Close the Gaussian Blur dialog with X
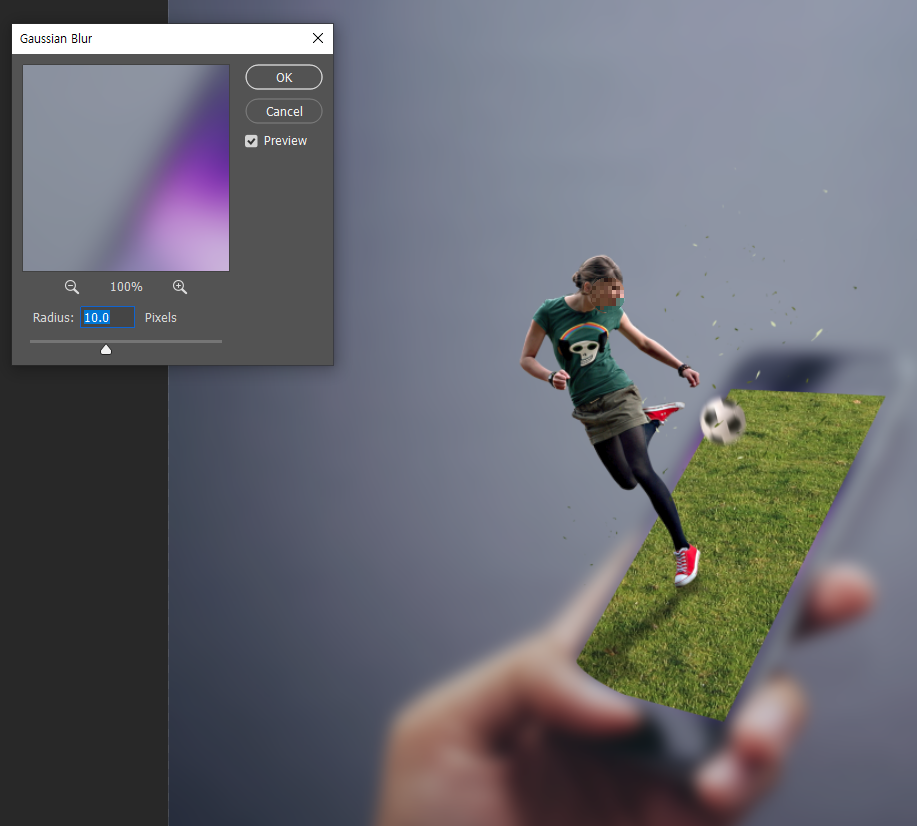The width and height of the screenshot is (917, 826). tap(318, 38)
